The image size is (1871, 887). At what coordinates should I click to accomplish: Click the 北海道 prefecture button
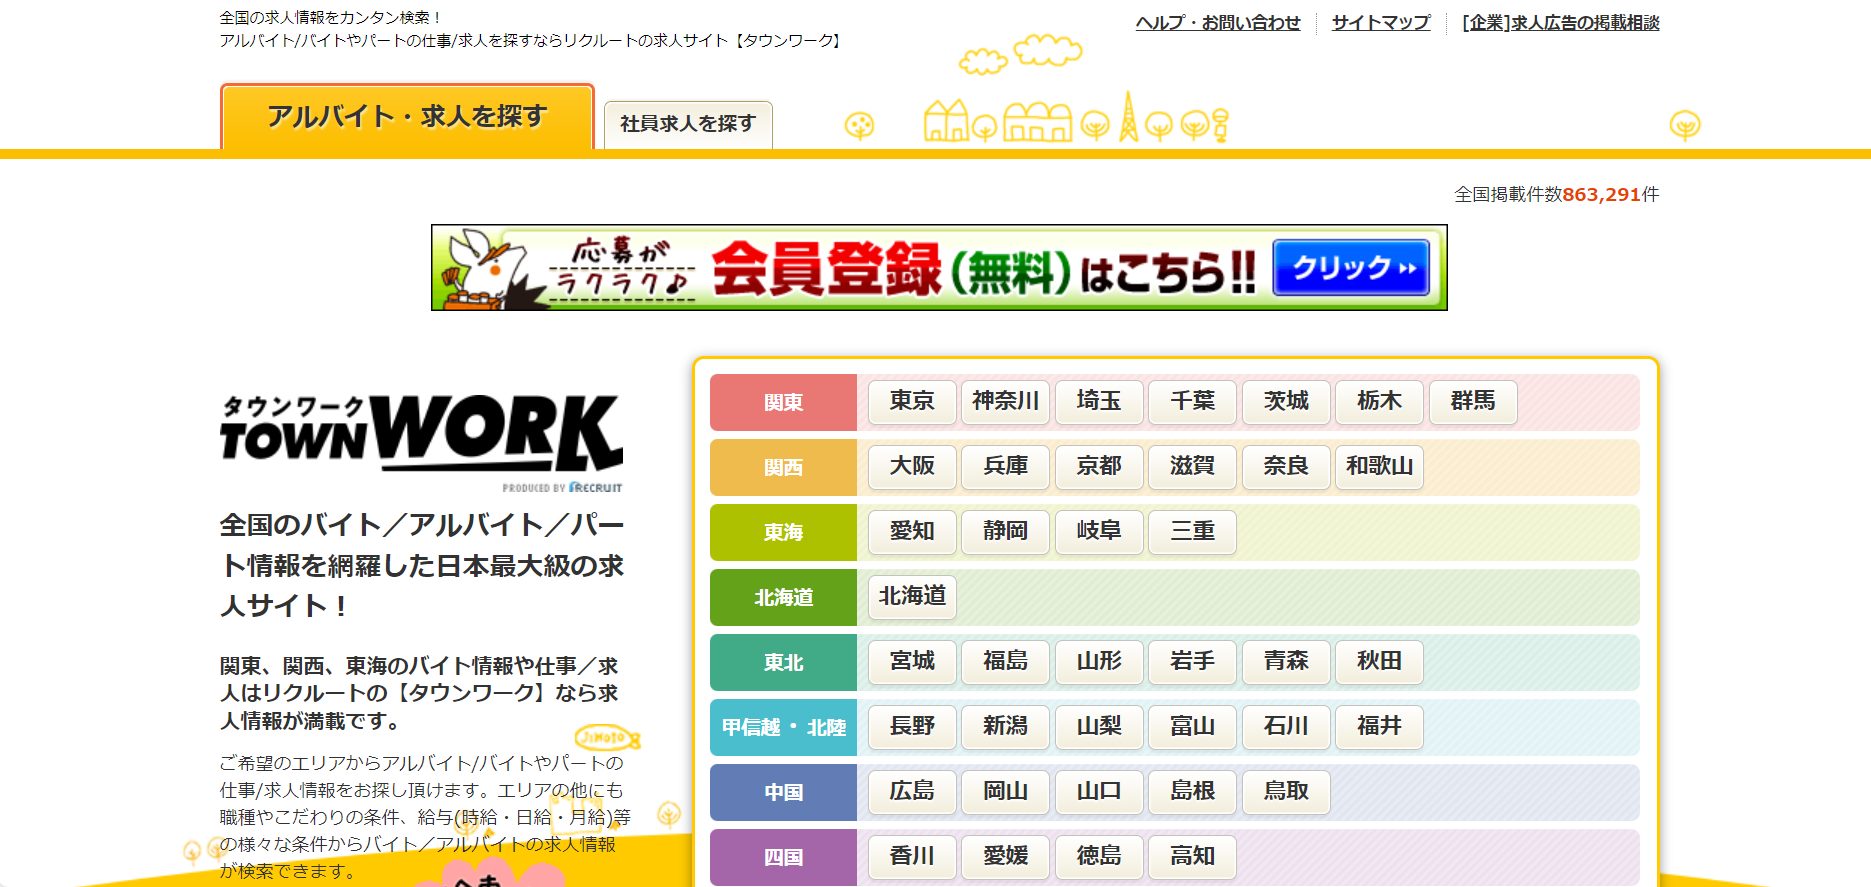[912, 597]
